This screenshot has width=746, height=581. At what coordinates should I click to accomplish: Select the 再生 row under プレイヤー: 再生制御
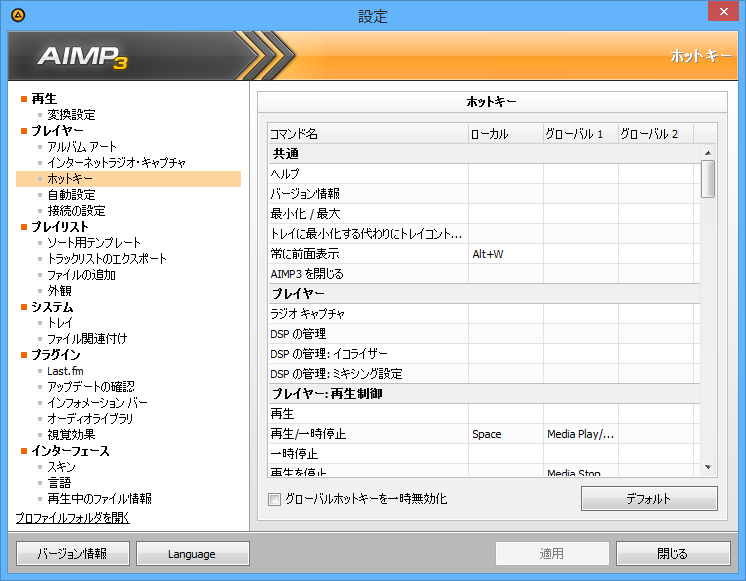point(484,414)
